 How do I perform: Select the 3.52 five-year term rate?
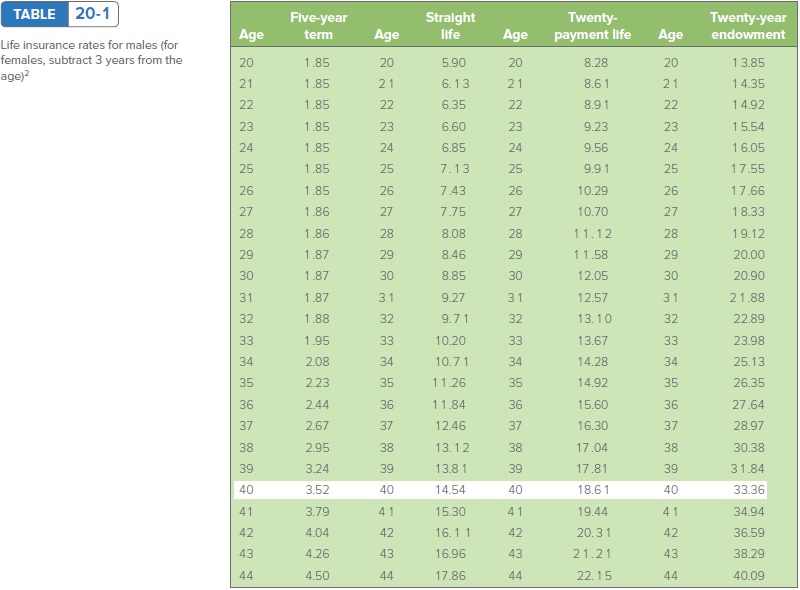317,490
